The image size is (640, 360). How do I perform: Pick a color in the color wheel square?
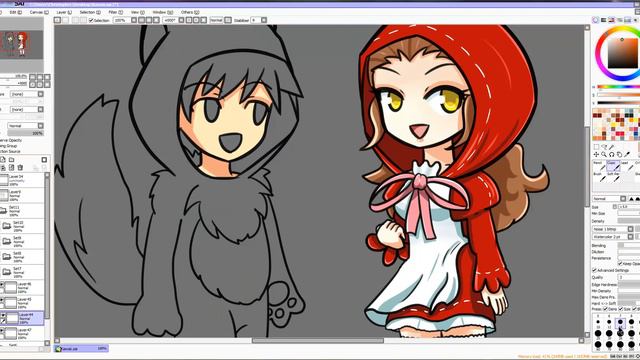pos(623,53)
